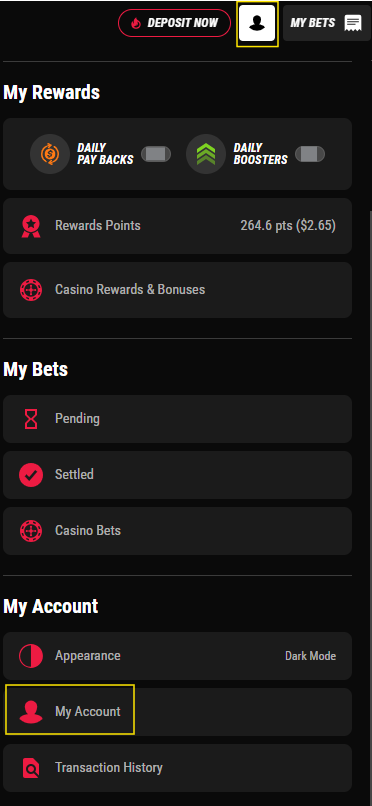Click the Casino Bets chip icon

pyautogui.click(x=31, y=530)
